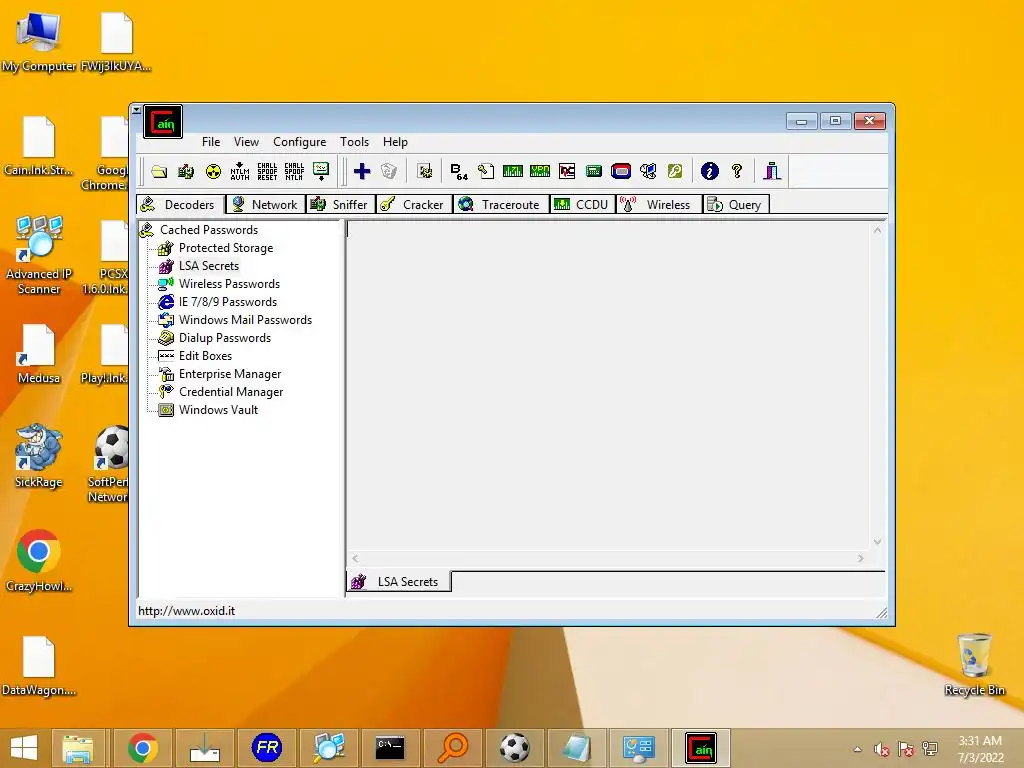Open the Recycle Bin desktop icon

pyautogui.click(x=974, y=664)
